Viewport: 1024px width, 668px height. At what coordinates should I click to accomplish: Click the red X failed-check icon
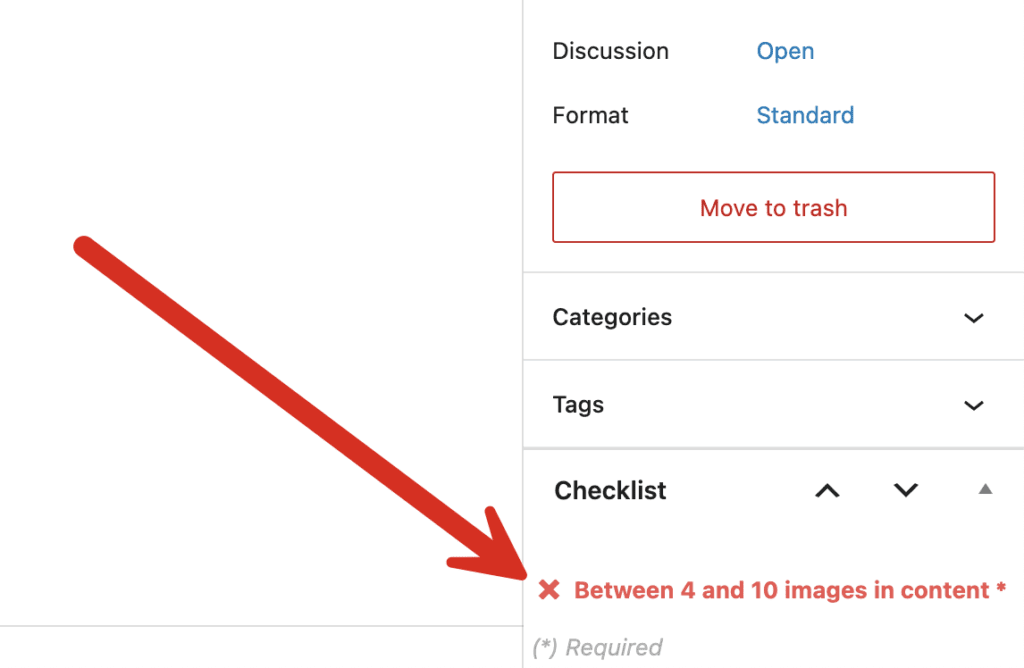pos(549,590)
